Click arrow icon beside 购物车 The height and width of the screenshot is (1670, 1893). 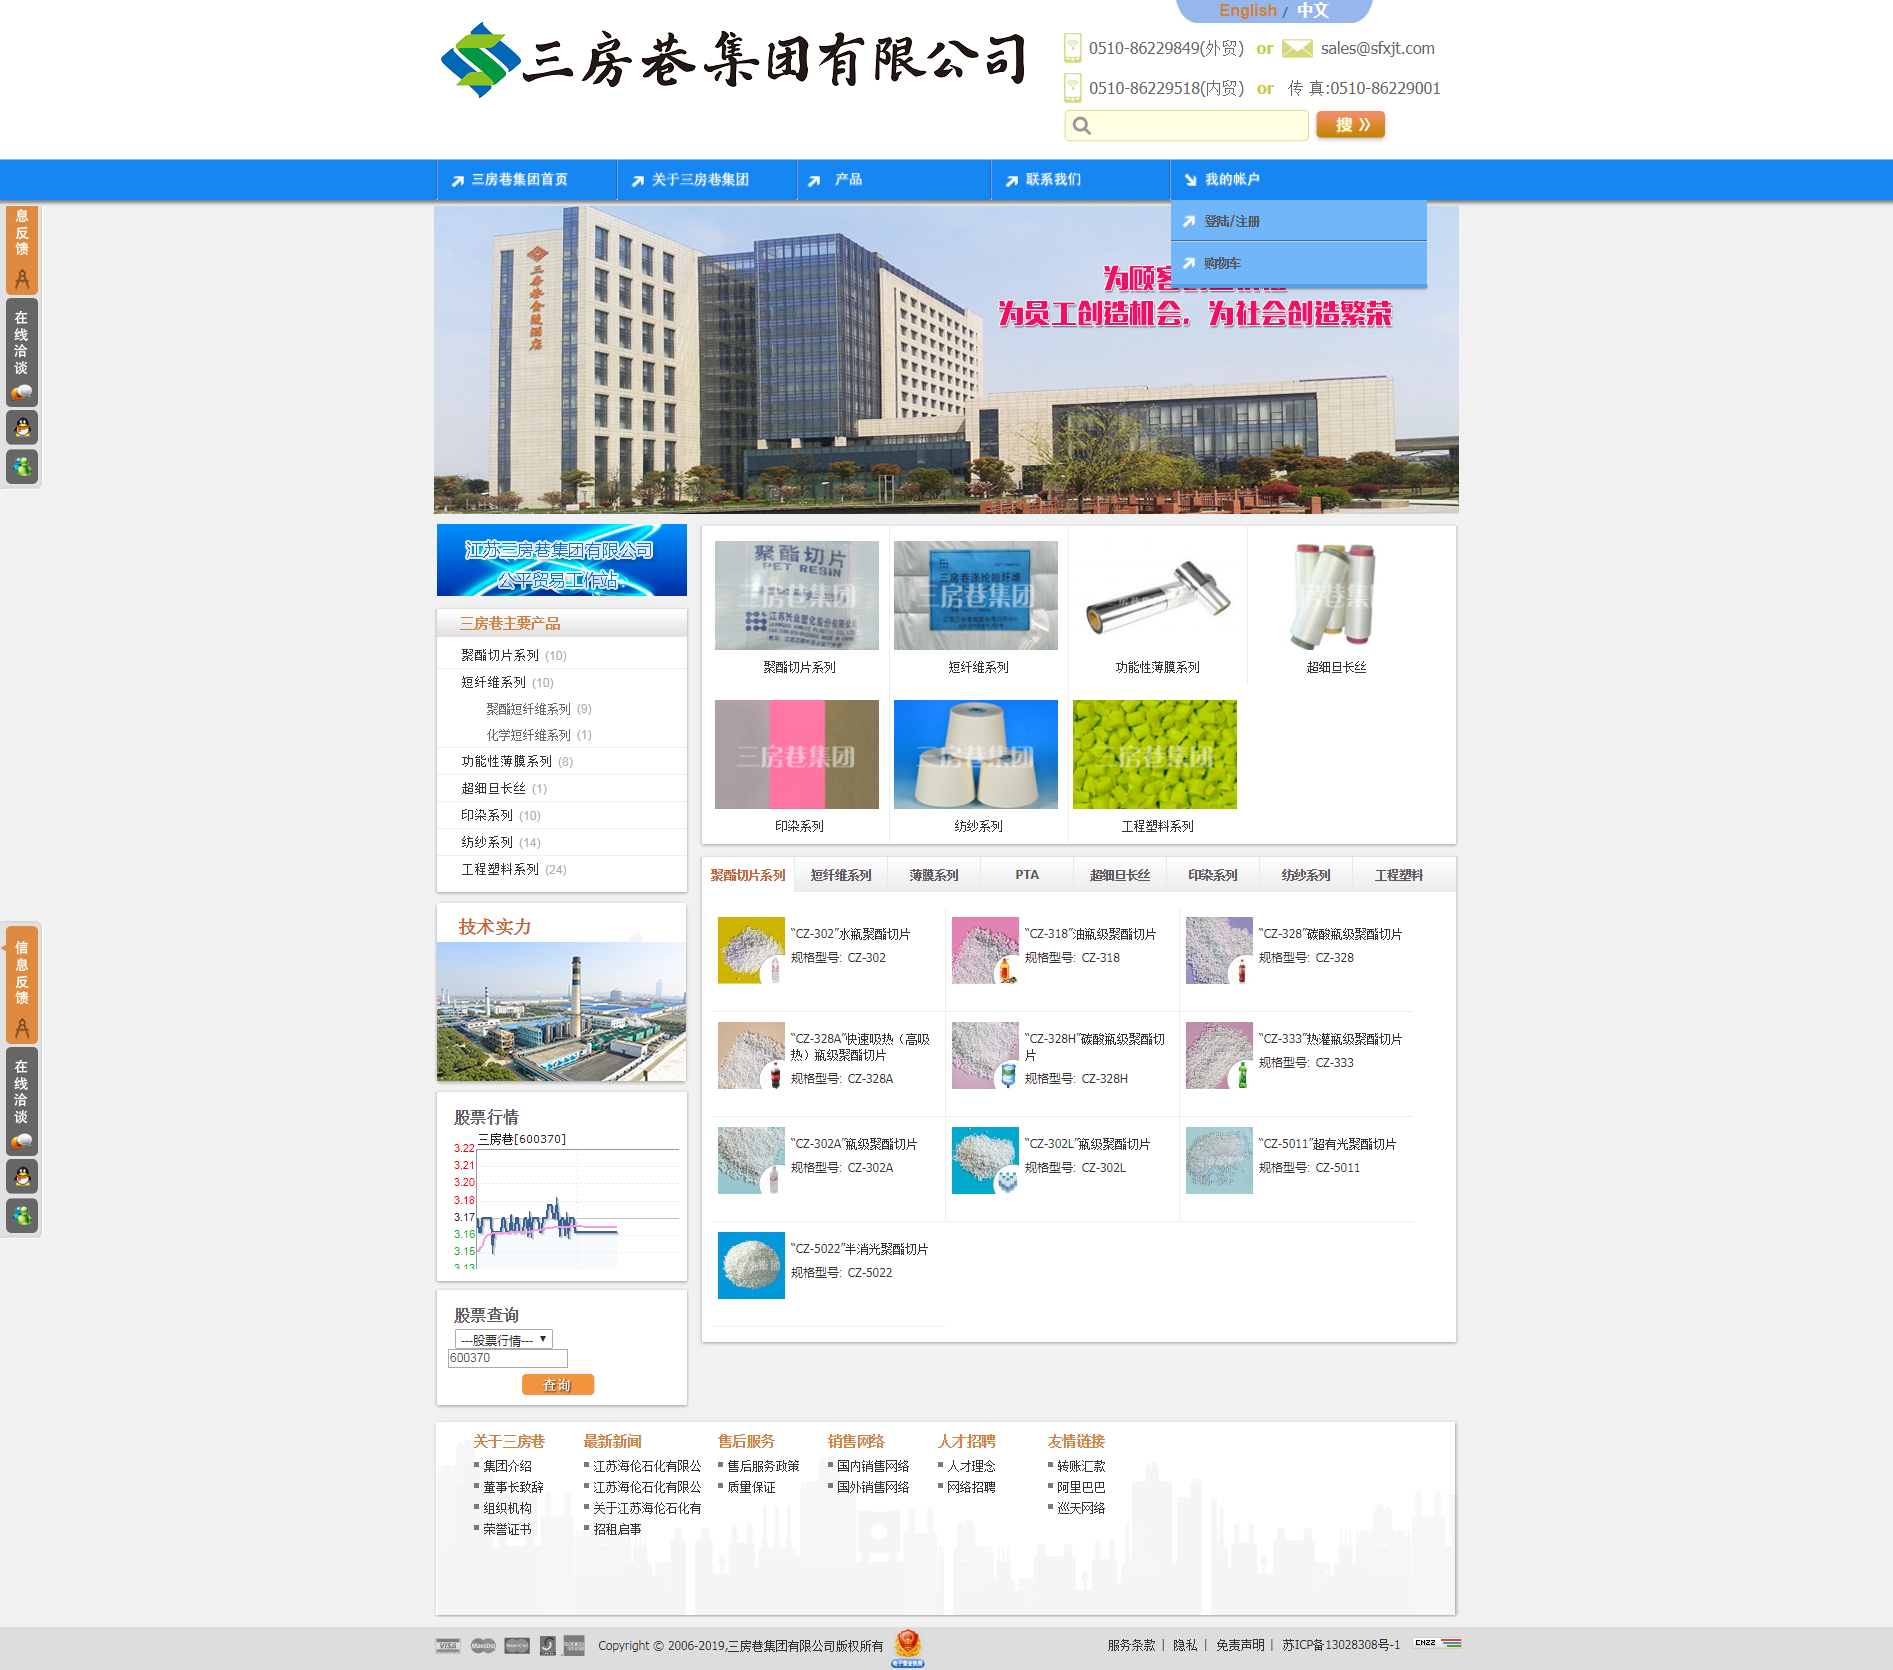pos(1189,263)
